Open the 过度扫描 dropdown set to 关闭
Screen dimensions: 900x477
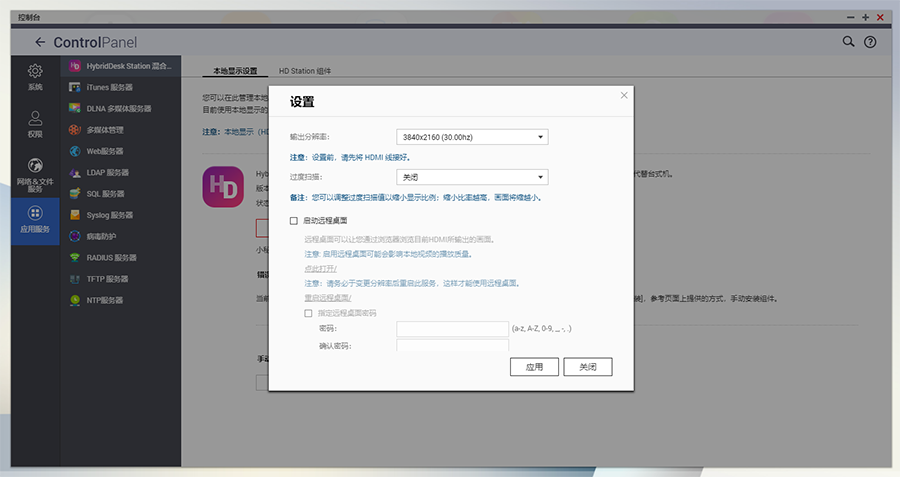point(473,176)
